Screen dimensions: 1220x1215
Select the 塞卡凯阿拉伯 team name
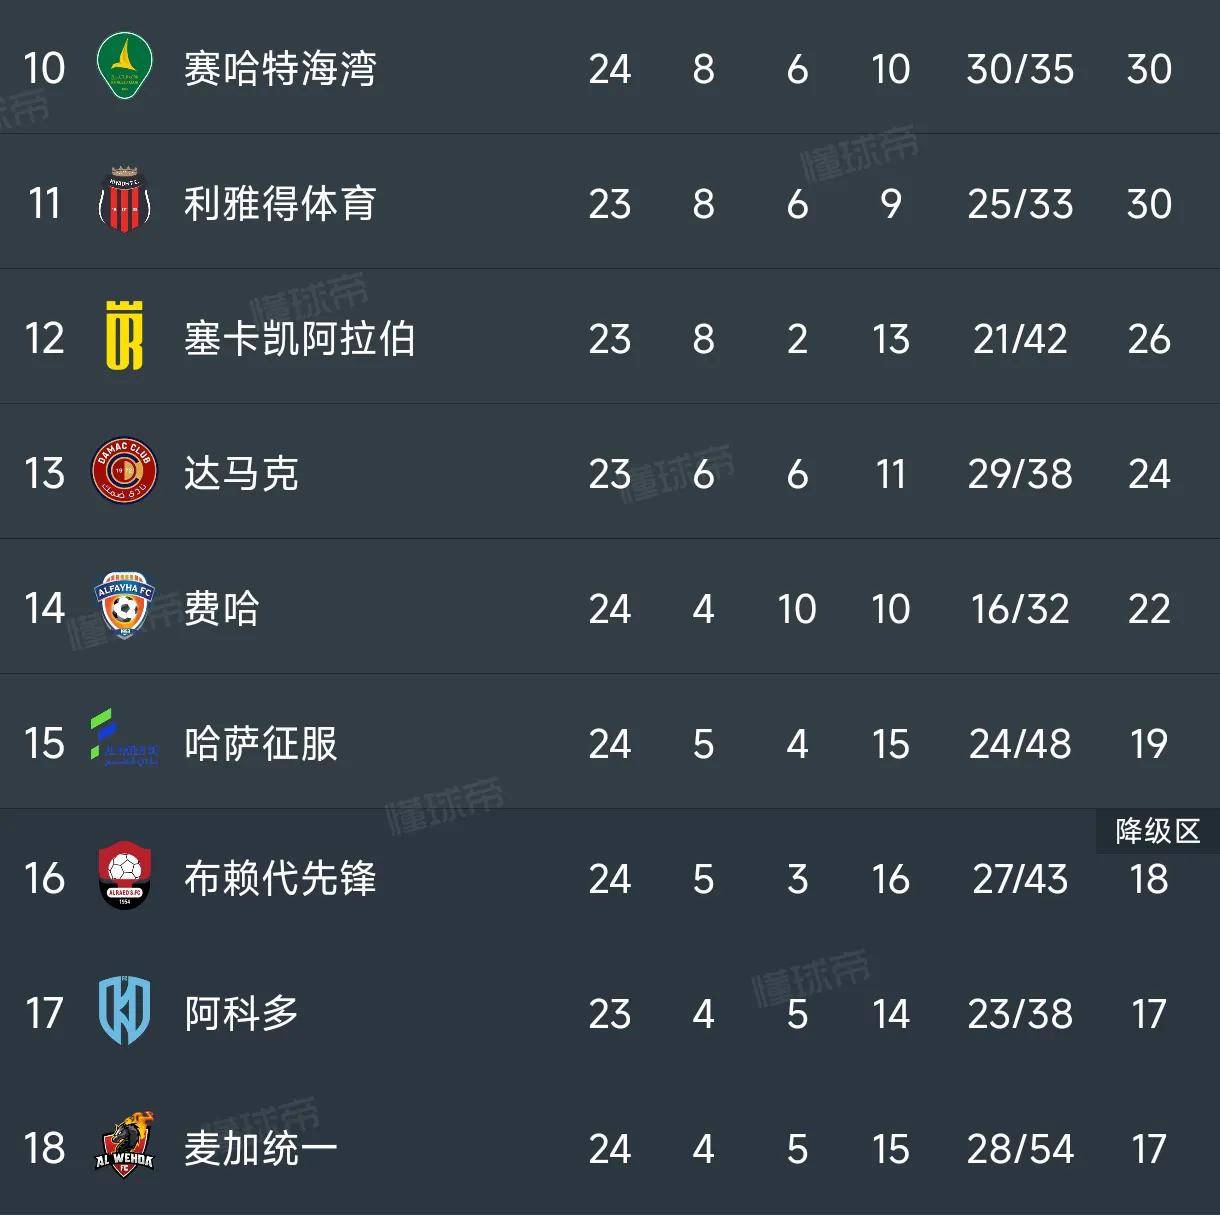click(x=299, y=339)
